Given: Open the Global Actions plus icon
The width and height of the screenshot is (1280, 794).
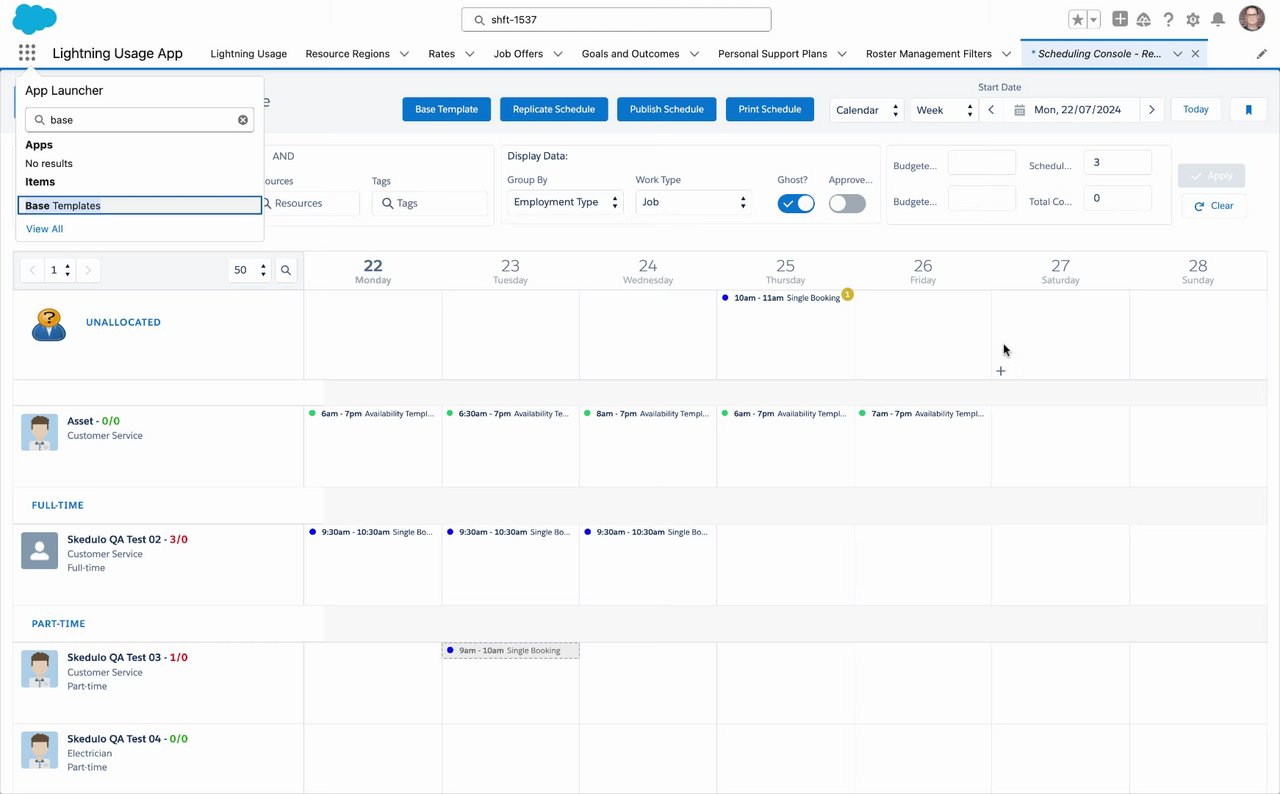Looking at the screenshot, I should (x=1120, y=19).
